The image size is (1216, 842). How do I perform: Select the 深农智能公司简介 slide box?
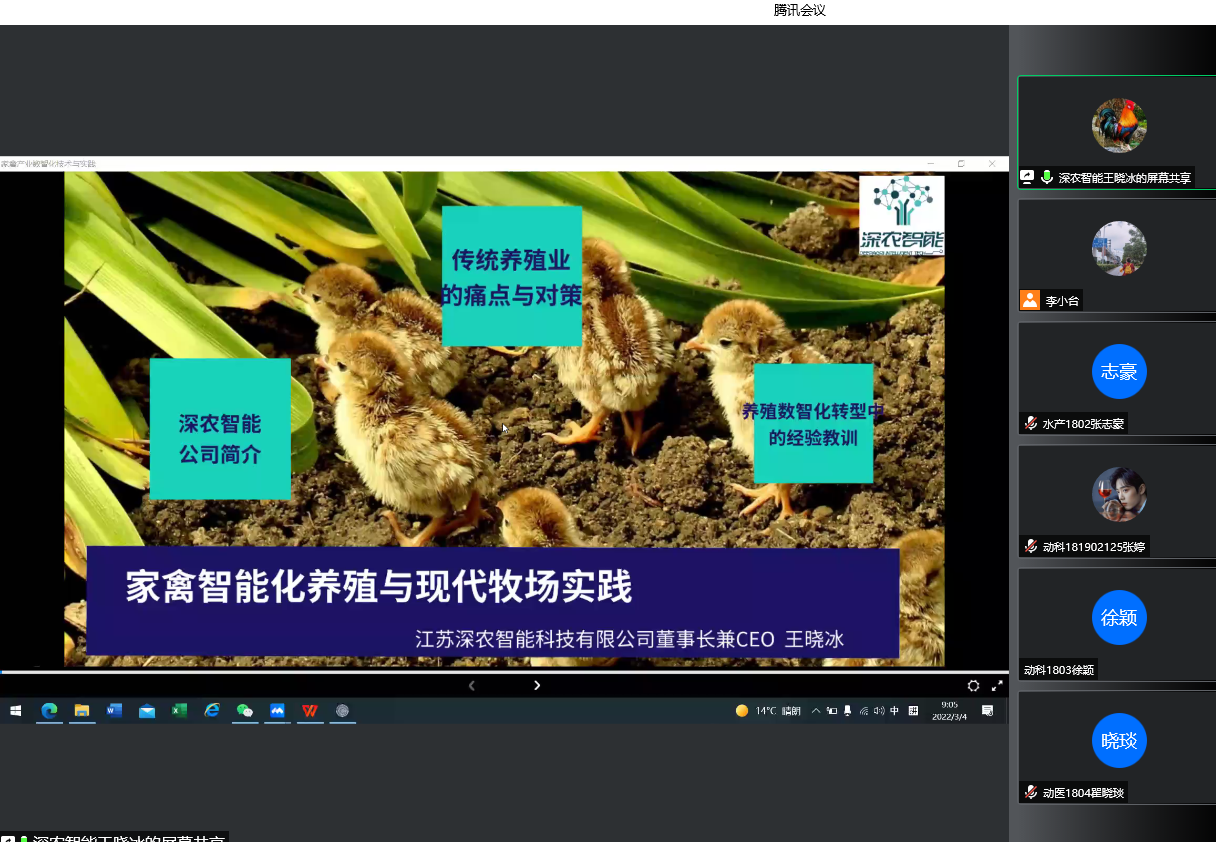coord(220,428)
